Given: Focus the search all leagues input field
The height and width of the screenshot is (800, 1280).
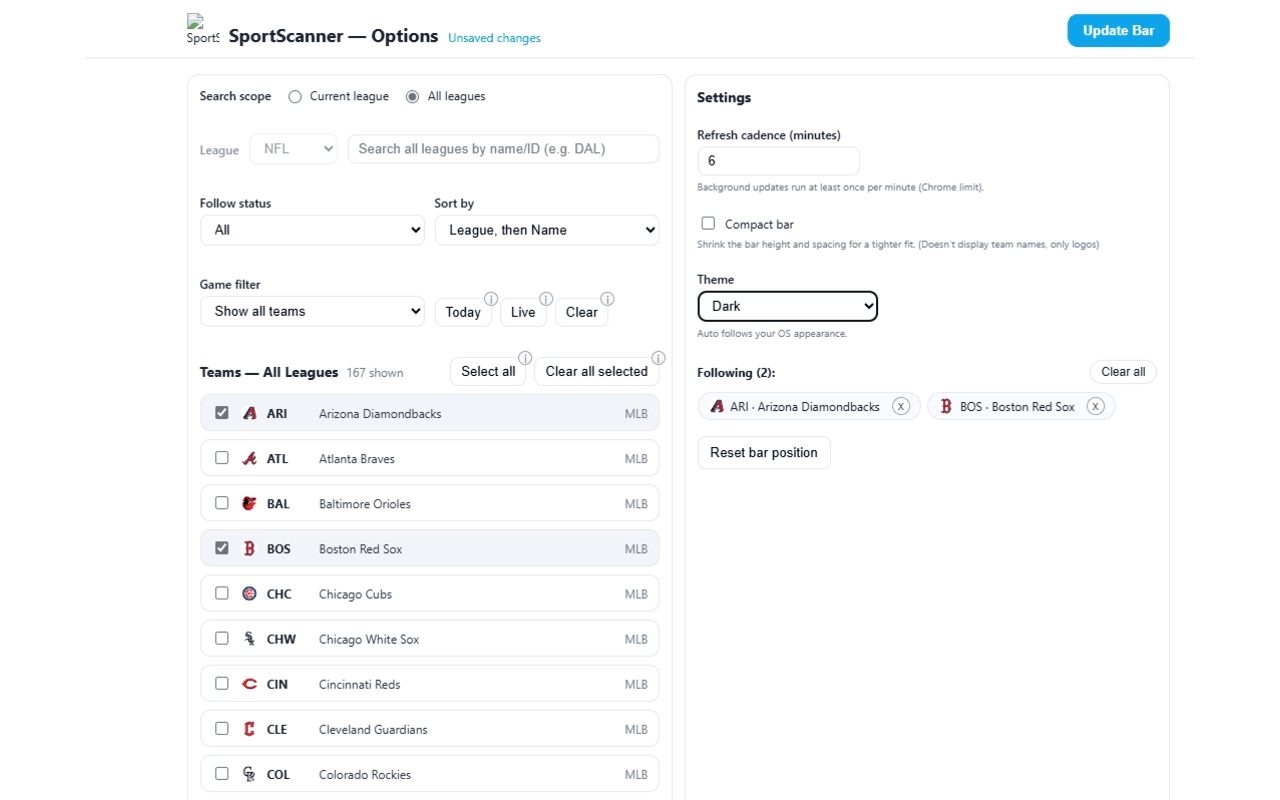Looking at the screenshot, I should (x=503, y=149).
